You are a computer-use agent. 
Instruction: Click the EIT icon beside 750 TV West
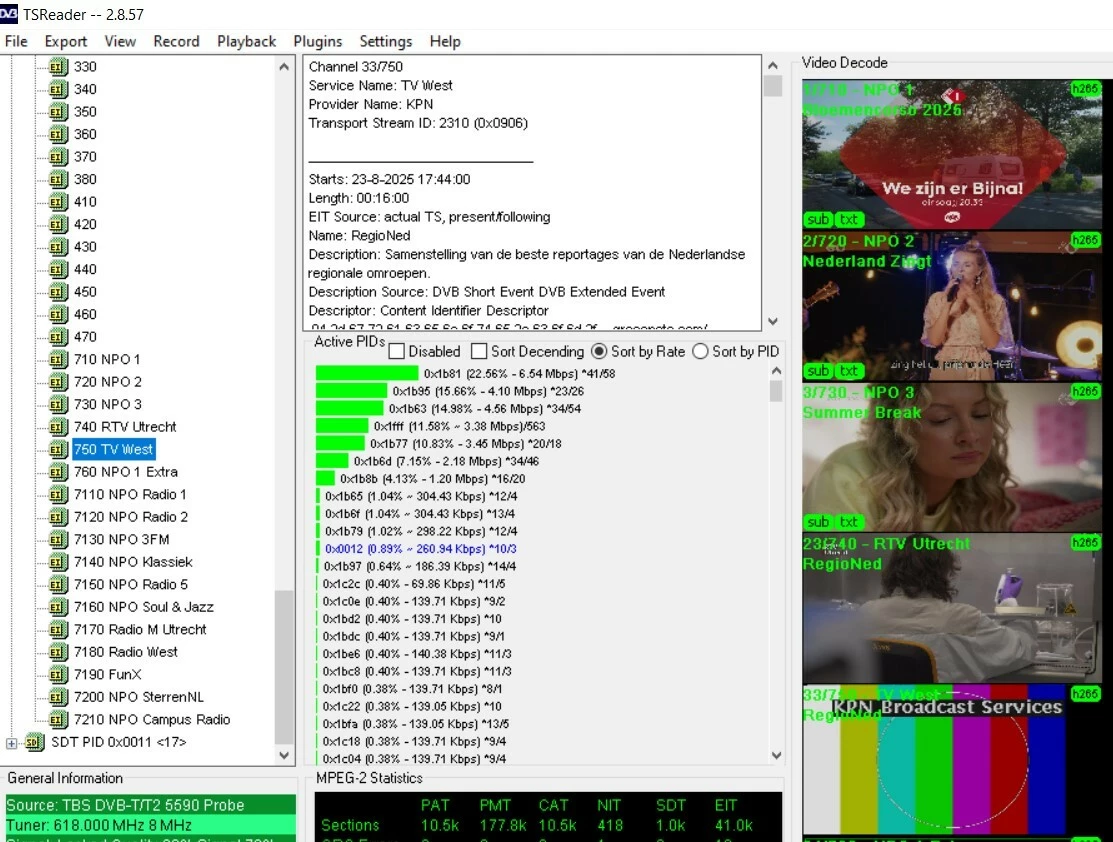click(x=58, y=449)
